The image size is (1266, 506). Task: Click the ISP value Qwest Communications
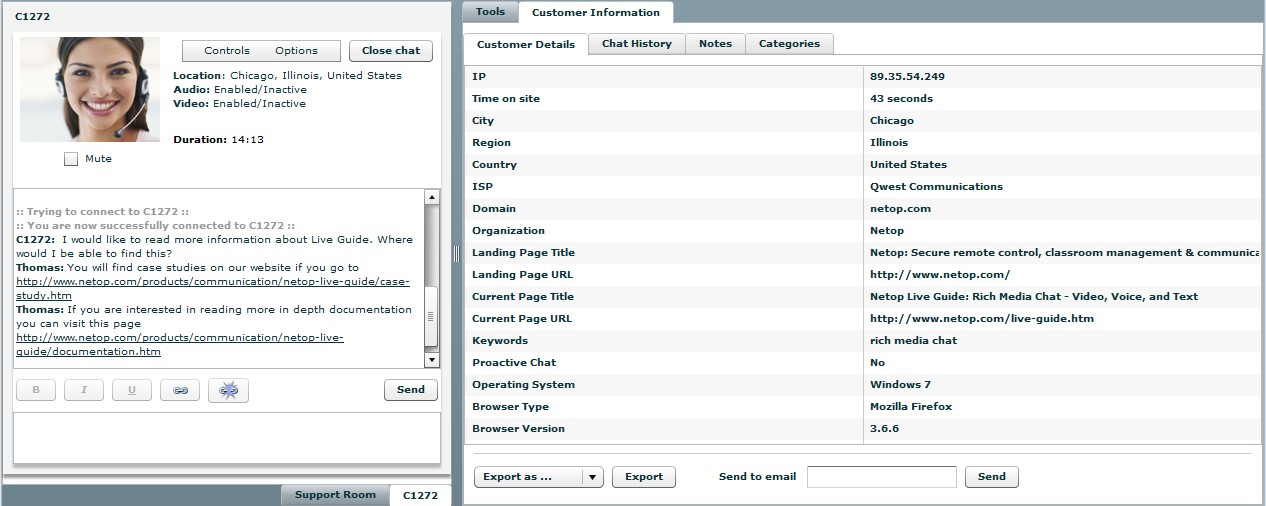click(936, 187)
